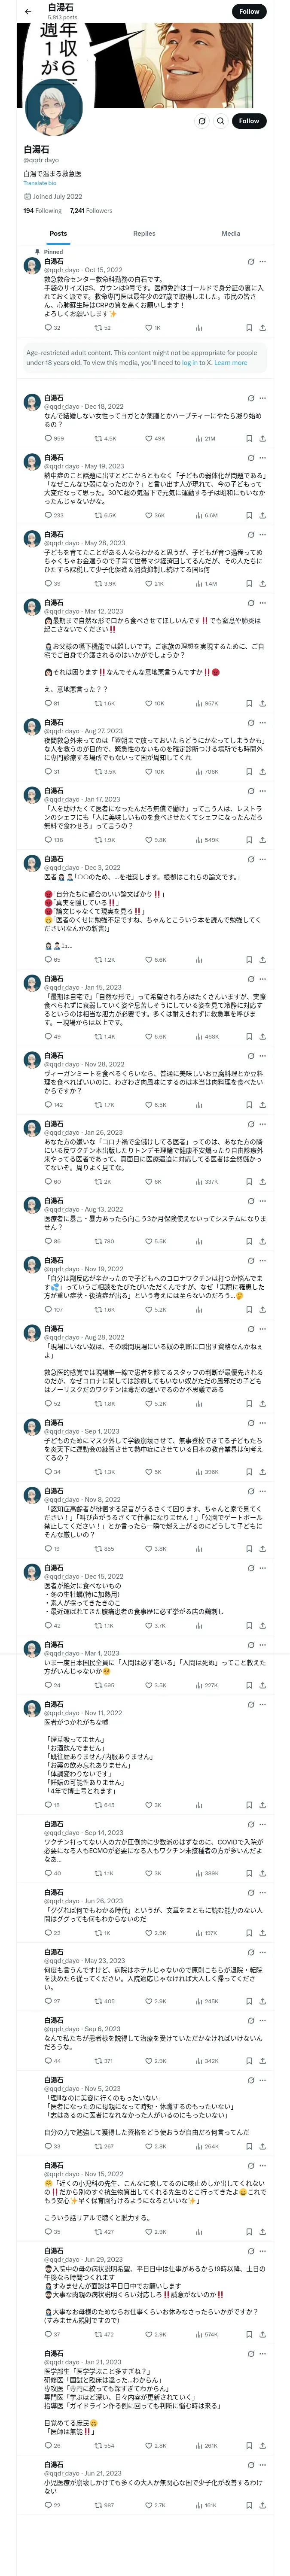Open more menu on Mar 12, 2023 post
This screenshot has height=2576, width=290.
click(263, 603)
